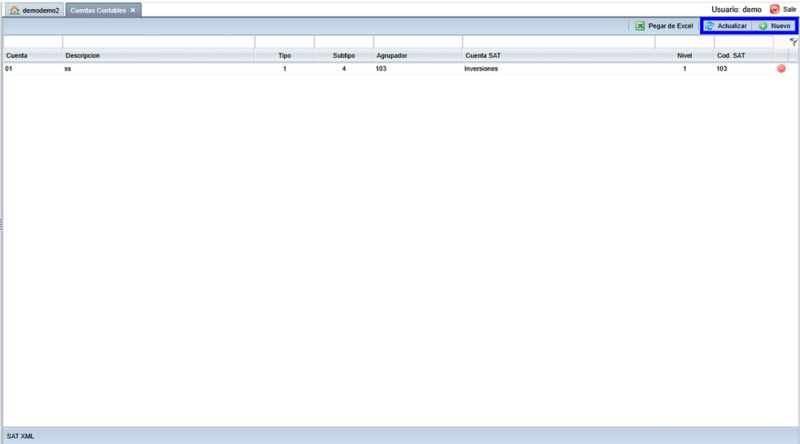The width and height of the screenshot is (800, 444).
Task: Sort by Cod. SAT column header
Action: tap(743, 55)
